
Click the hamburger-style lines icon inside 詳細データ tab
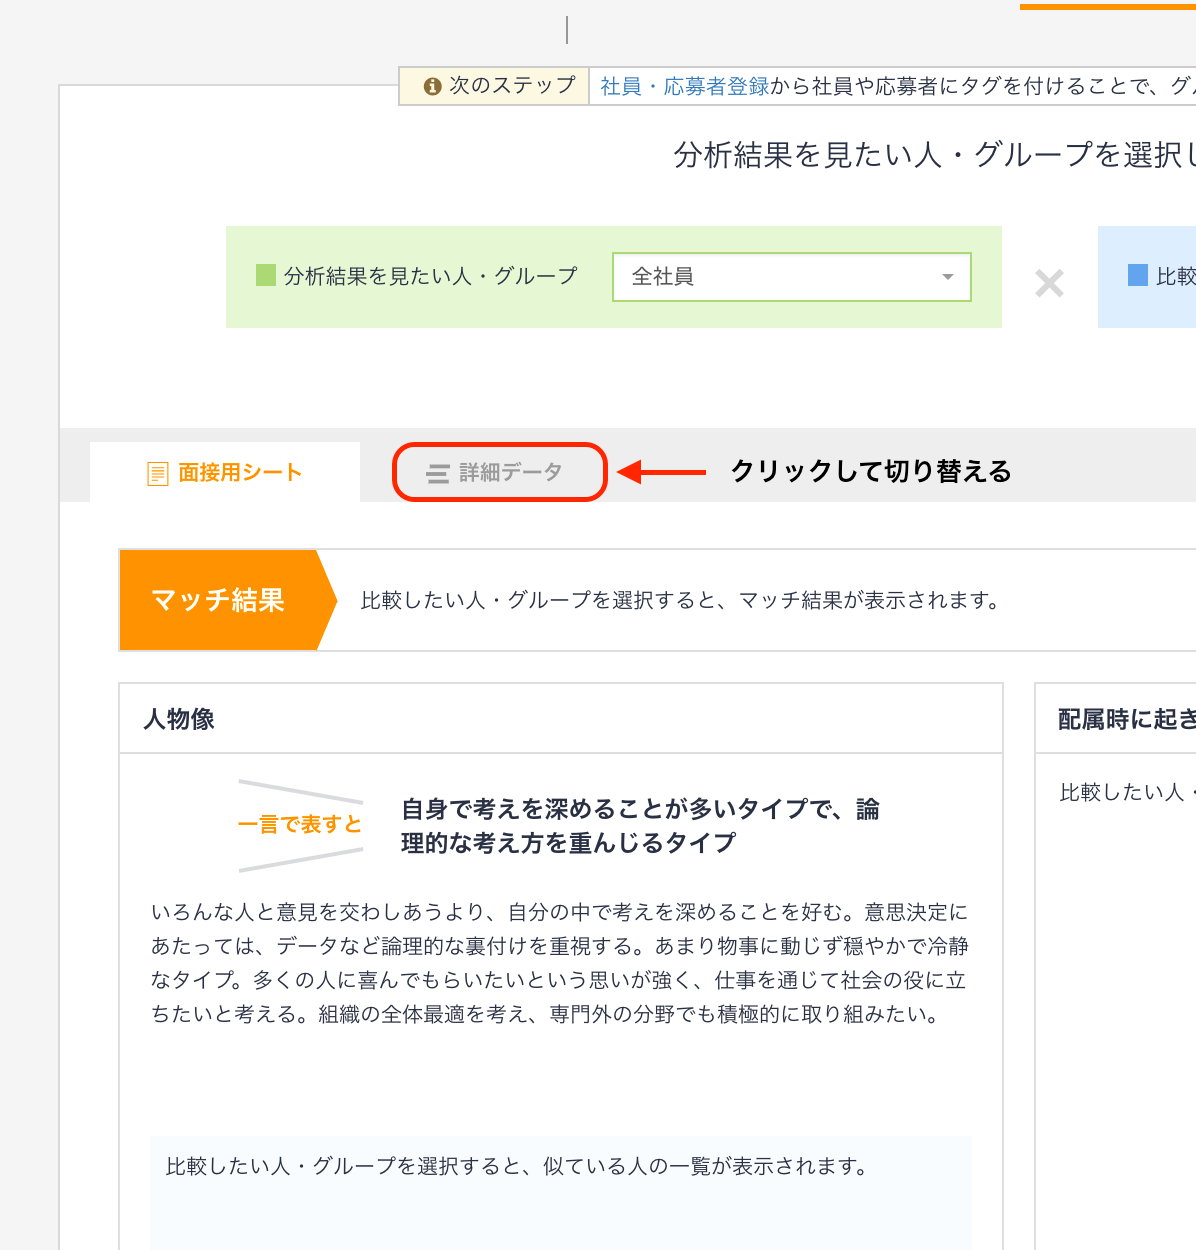(x=437, y=471)
